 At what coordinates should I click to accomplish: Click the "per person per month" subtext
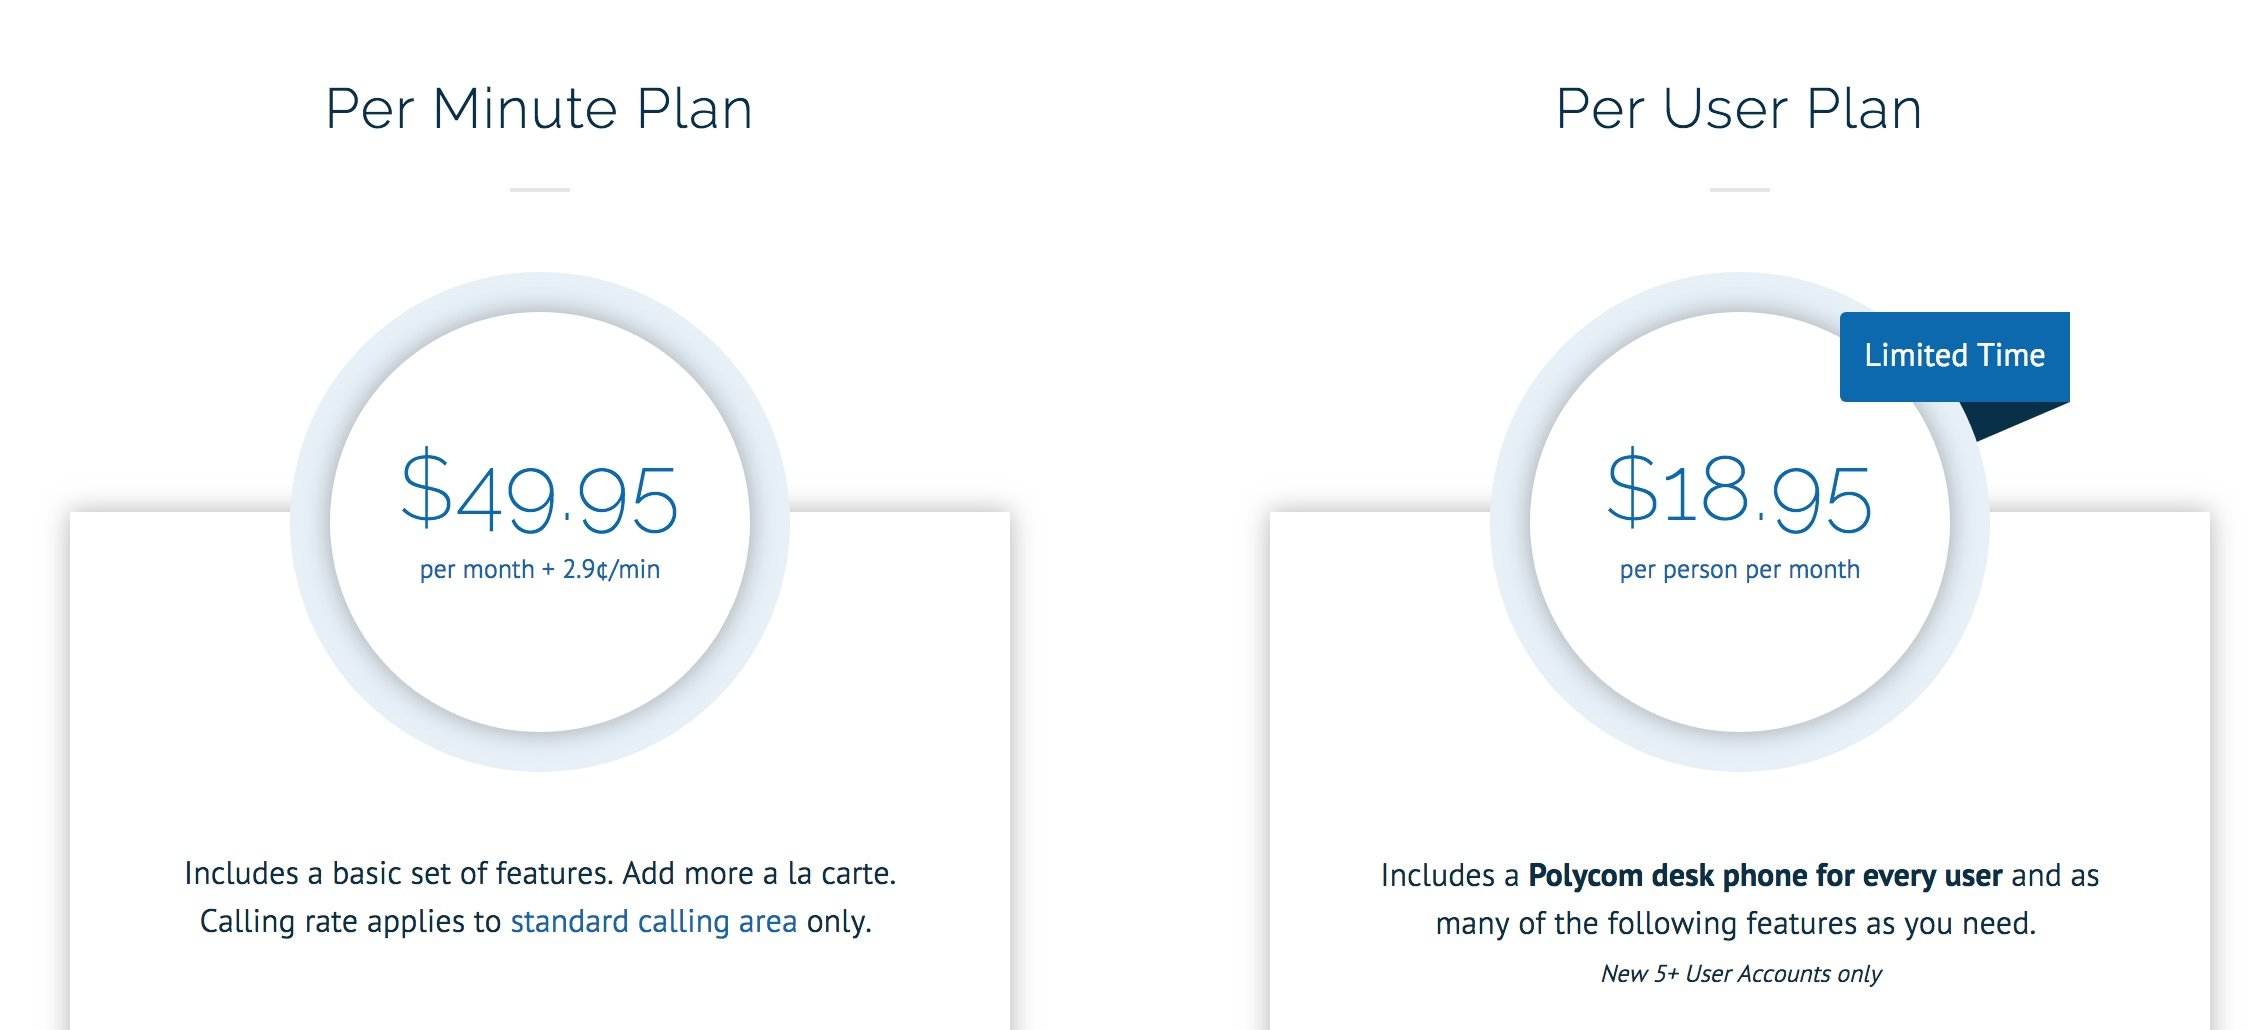pos(1739,570)
